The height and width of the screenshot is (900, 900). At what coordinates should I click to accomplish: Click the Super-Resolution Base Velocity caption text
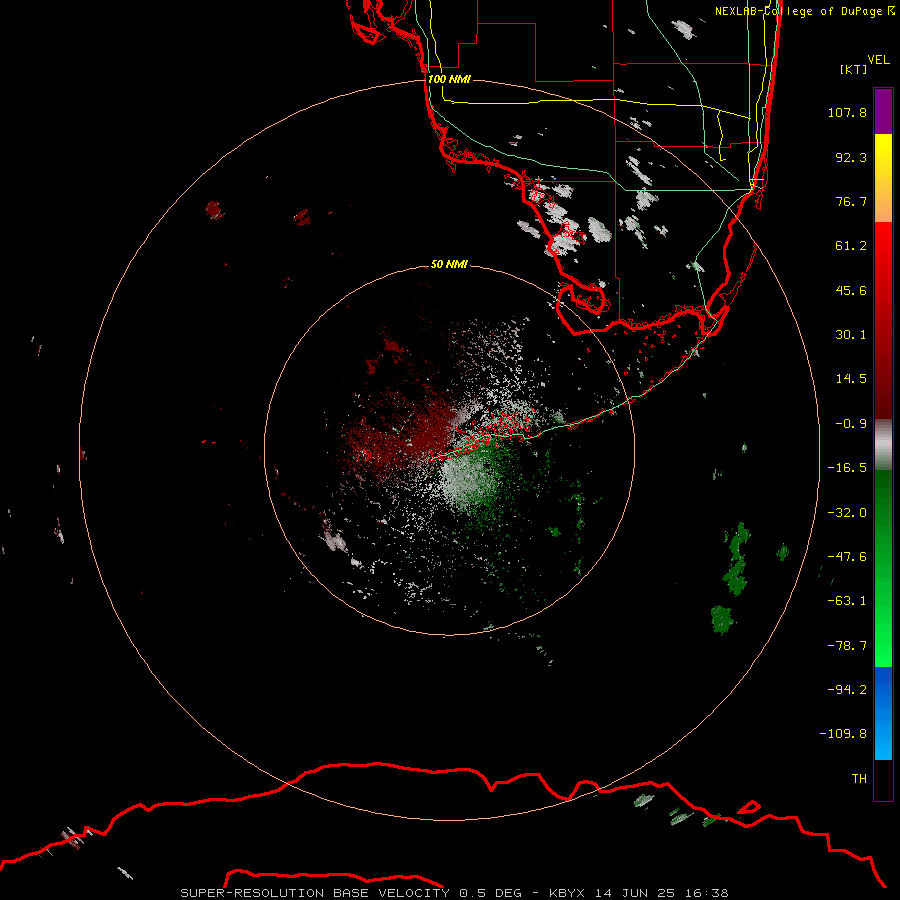(x=454, y=893)
